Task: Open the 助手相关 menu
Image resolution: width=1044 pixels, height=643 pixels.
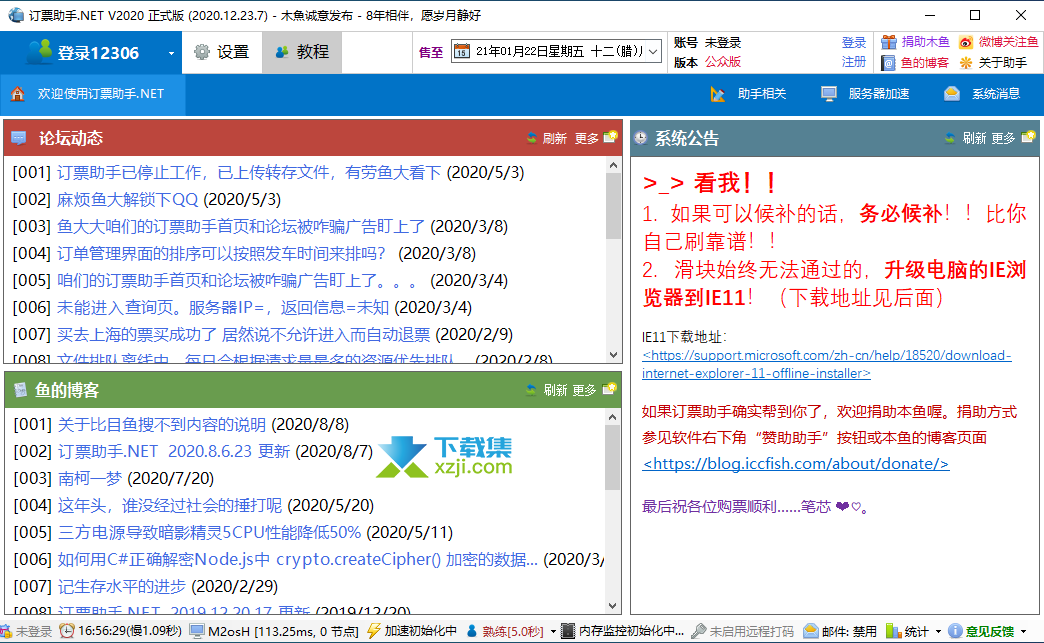Action: [748, 94]
